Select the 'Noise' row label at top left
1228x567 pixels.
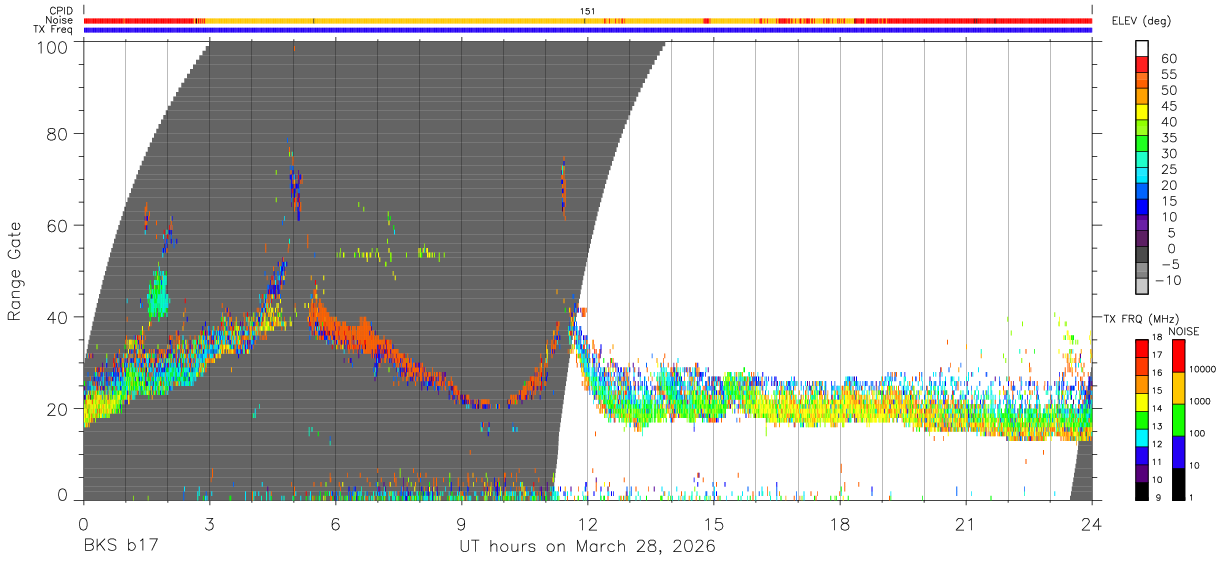click(x=60, y=20)
